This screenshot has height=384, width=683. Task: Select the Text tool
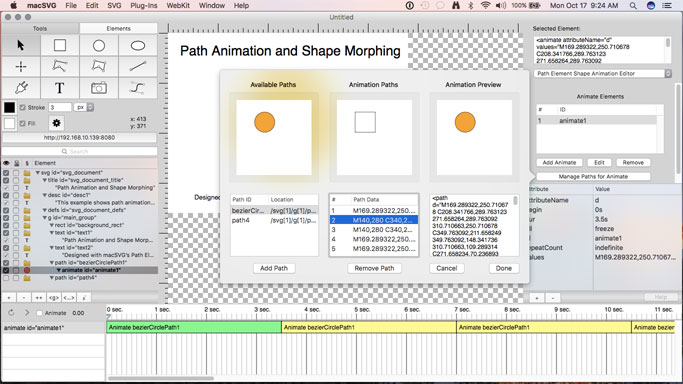pyautogui.click(x=60, y=88)
